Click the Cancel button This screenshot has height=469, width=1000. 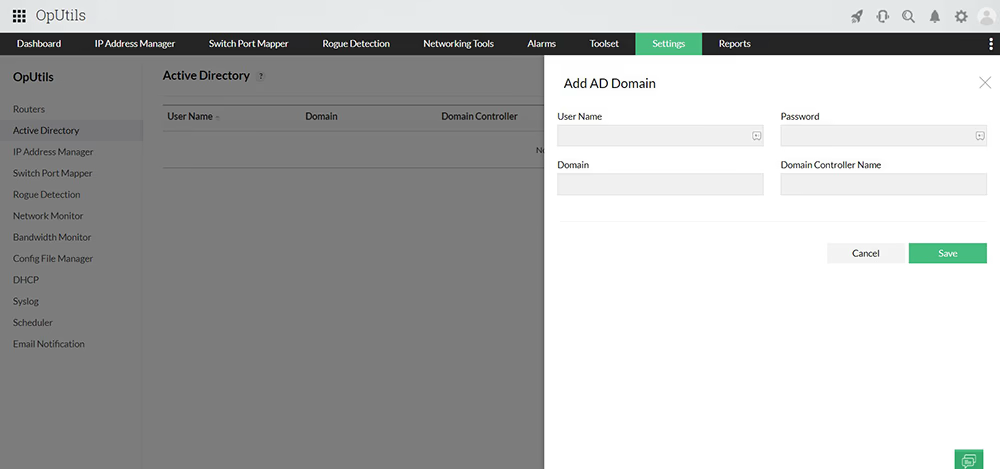(865, 253)
